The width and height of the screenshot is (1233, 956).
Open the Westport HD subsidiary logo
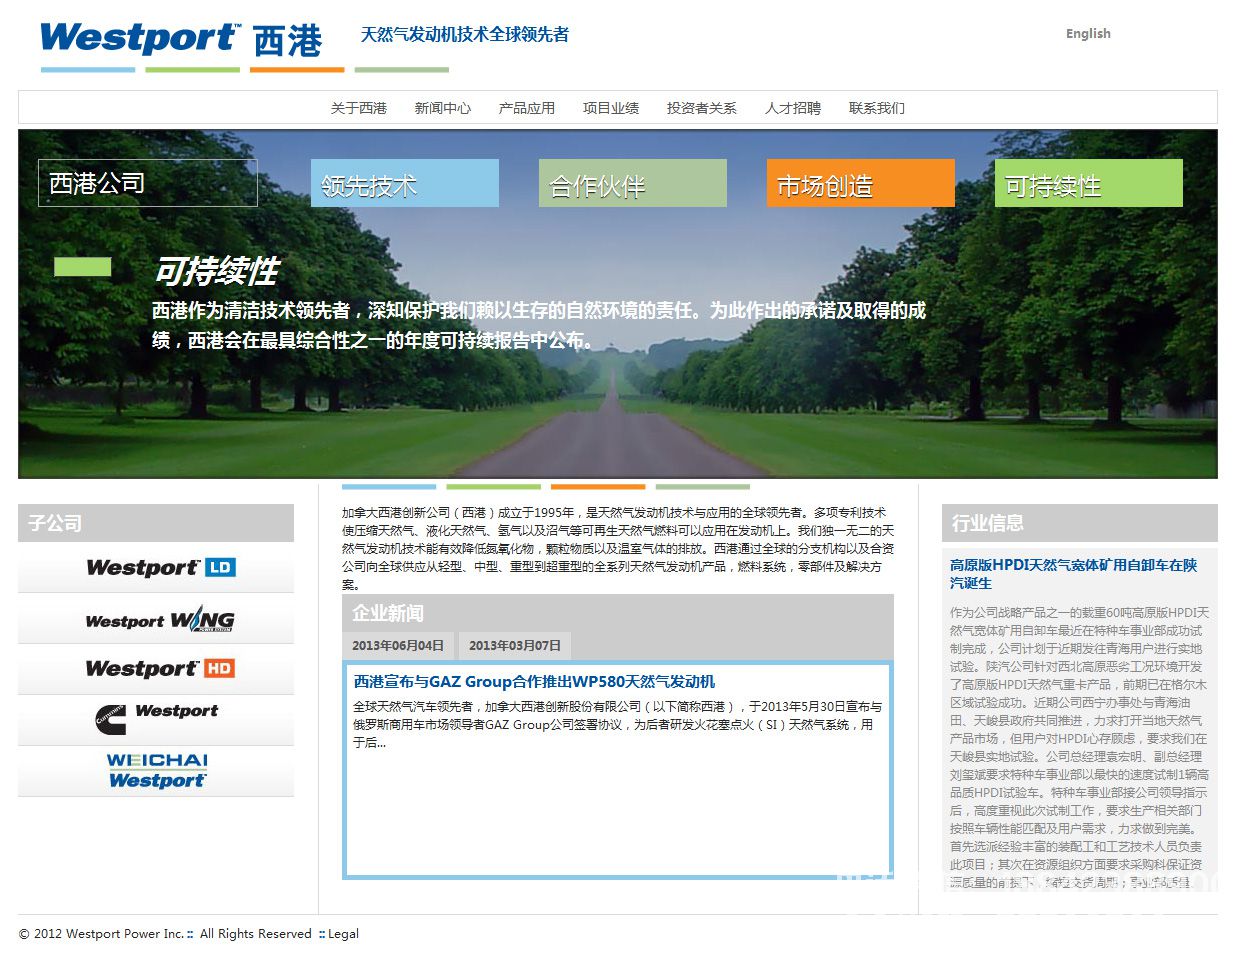tap(160, 669)
